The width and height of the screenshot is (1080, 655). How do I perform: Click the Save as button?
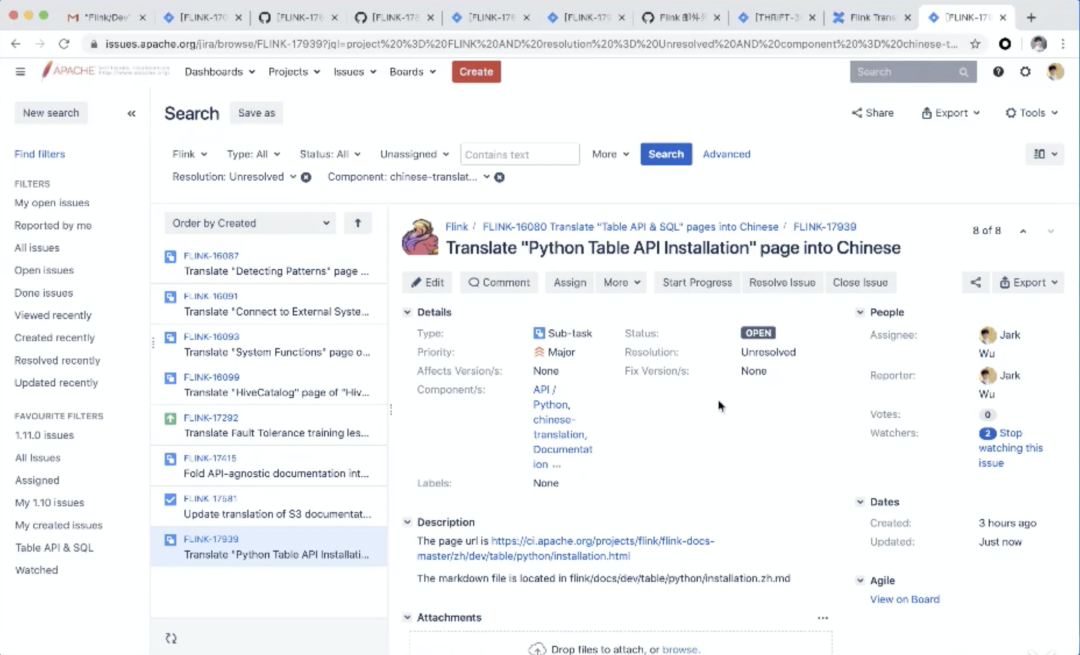tap(256, 113)
